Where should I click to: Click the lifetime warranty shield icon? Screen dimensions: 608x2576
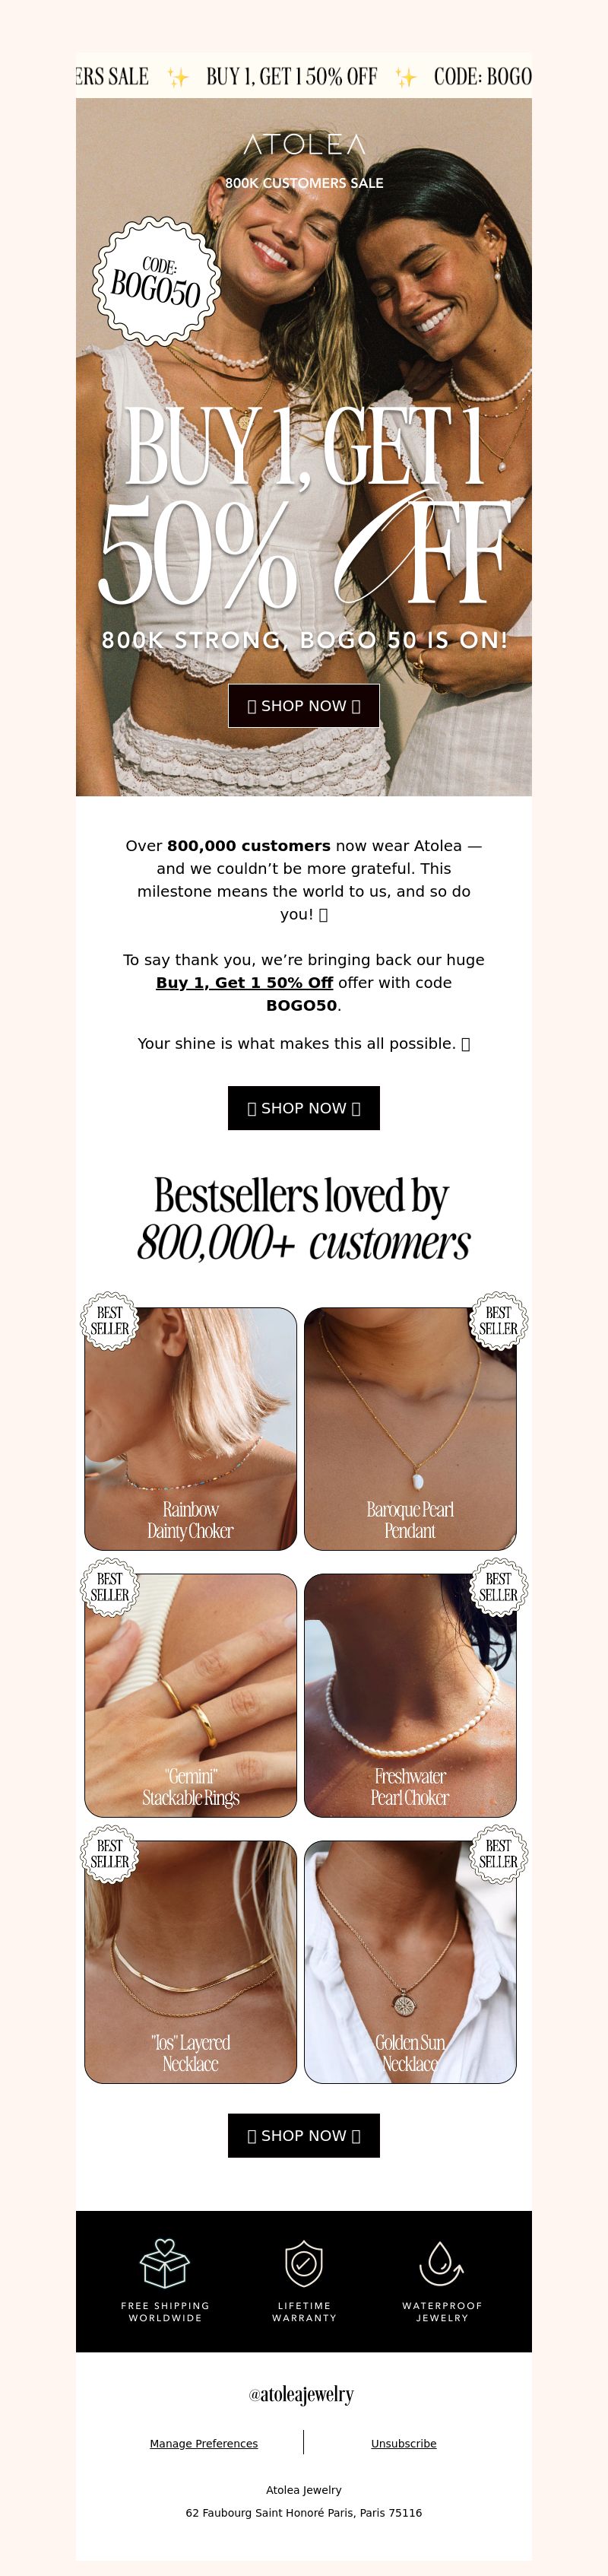(x=304, y=2263)
